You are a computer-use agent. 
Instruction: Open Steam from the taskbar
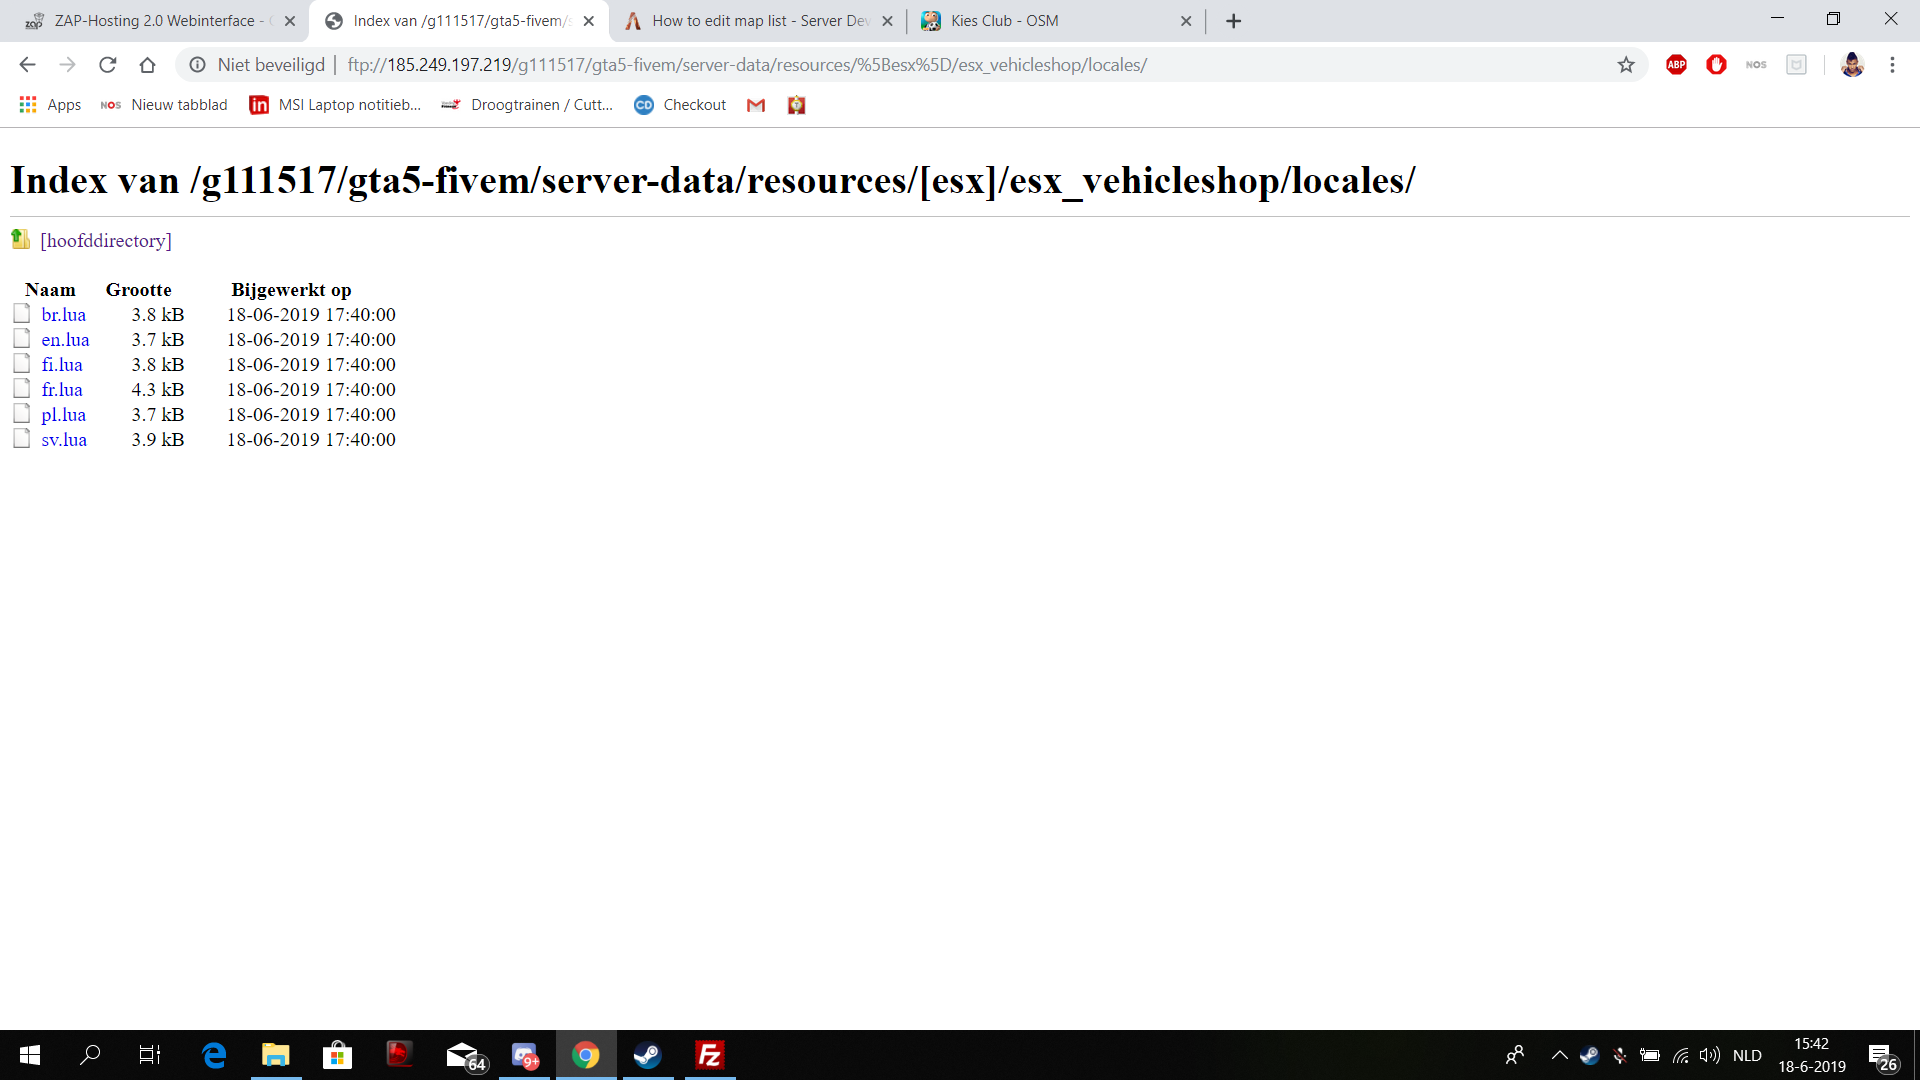(647, 1055)
